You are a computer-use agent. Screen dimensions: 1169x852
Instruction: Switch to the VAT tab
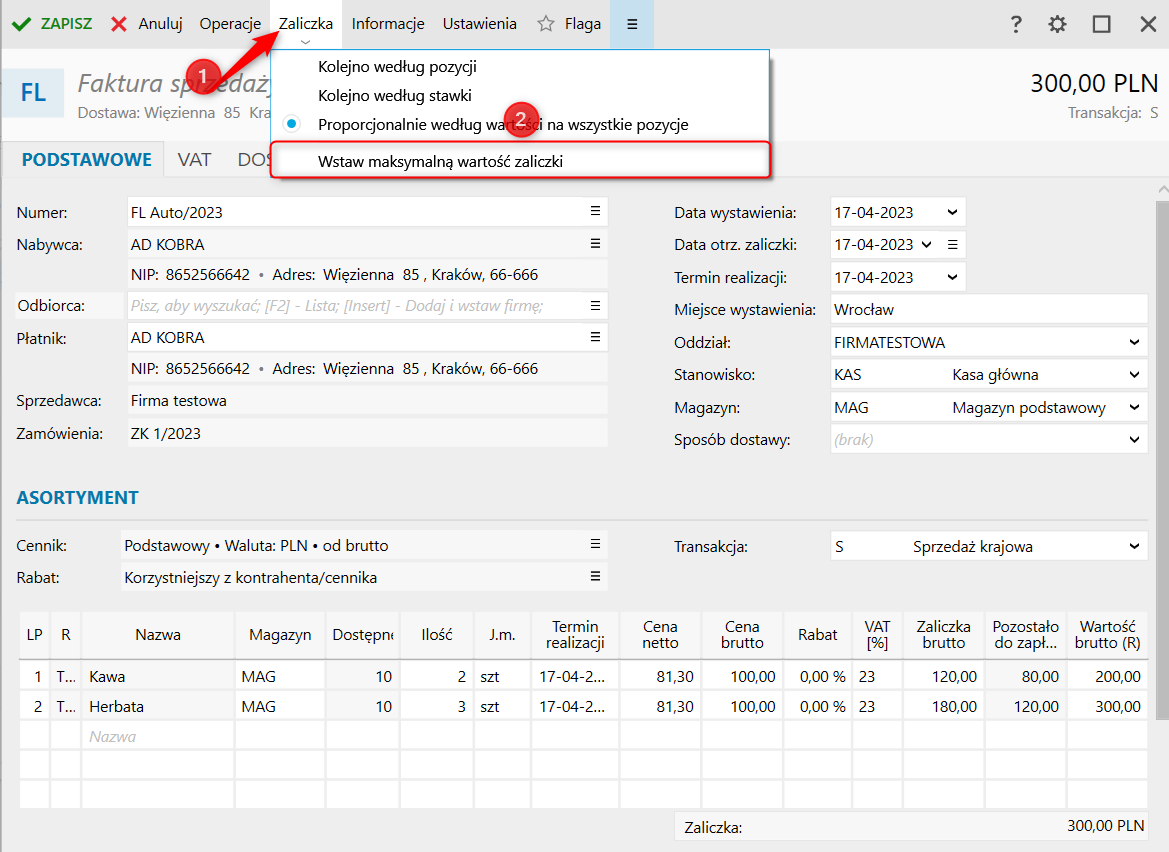(194, 160)
